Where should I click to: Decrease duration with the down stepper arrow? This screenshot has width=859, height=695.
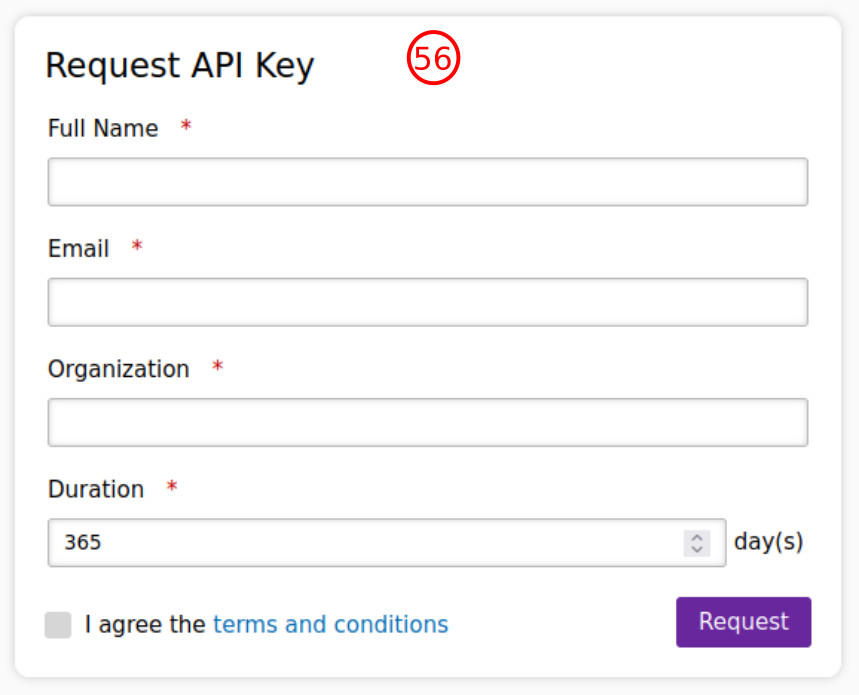[697, 549]
